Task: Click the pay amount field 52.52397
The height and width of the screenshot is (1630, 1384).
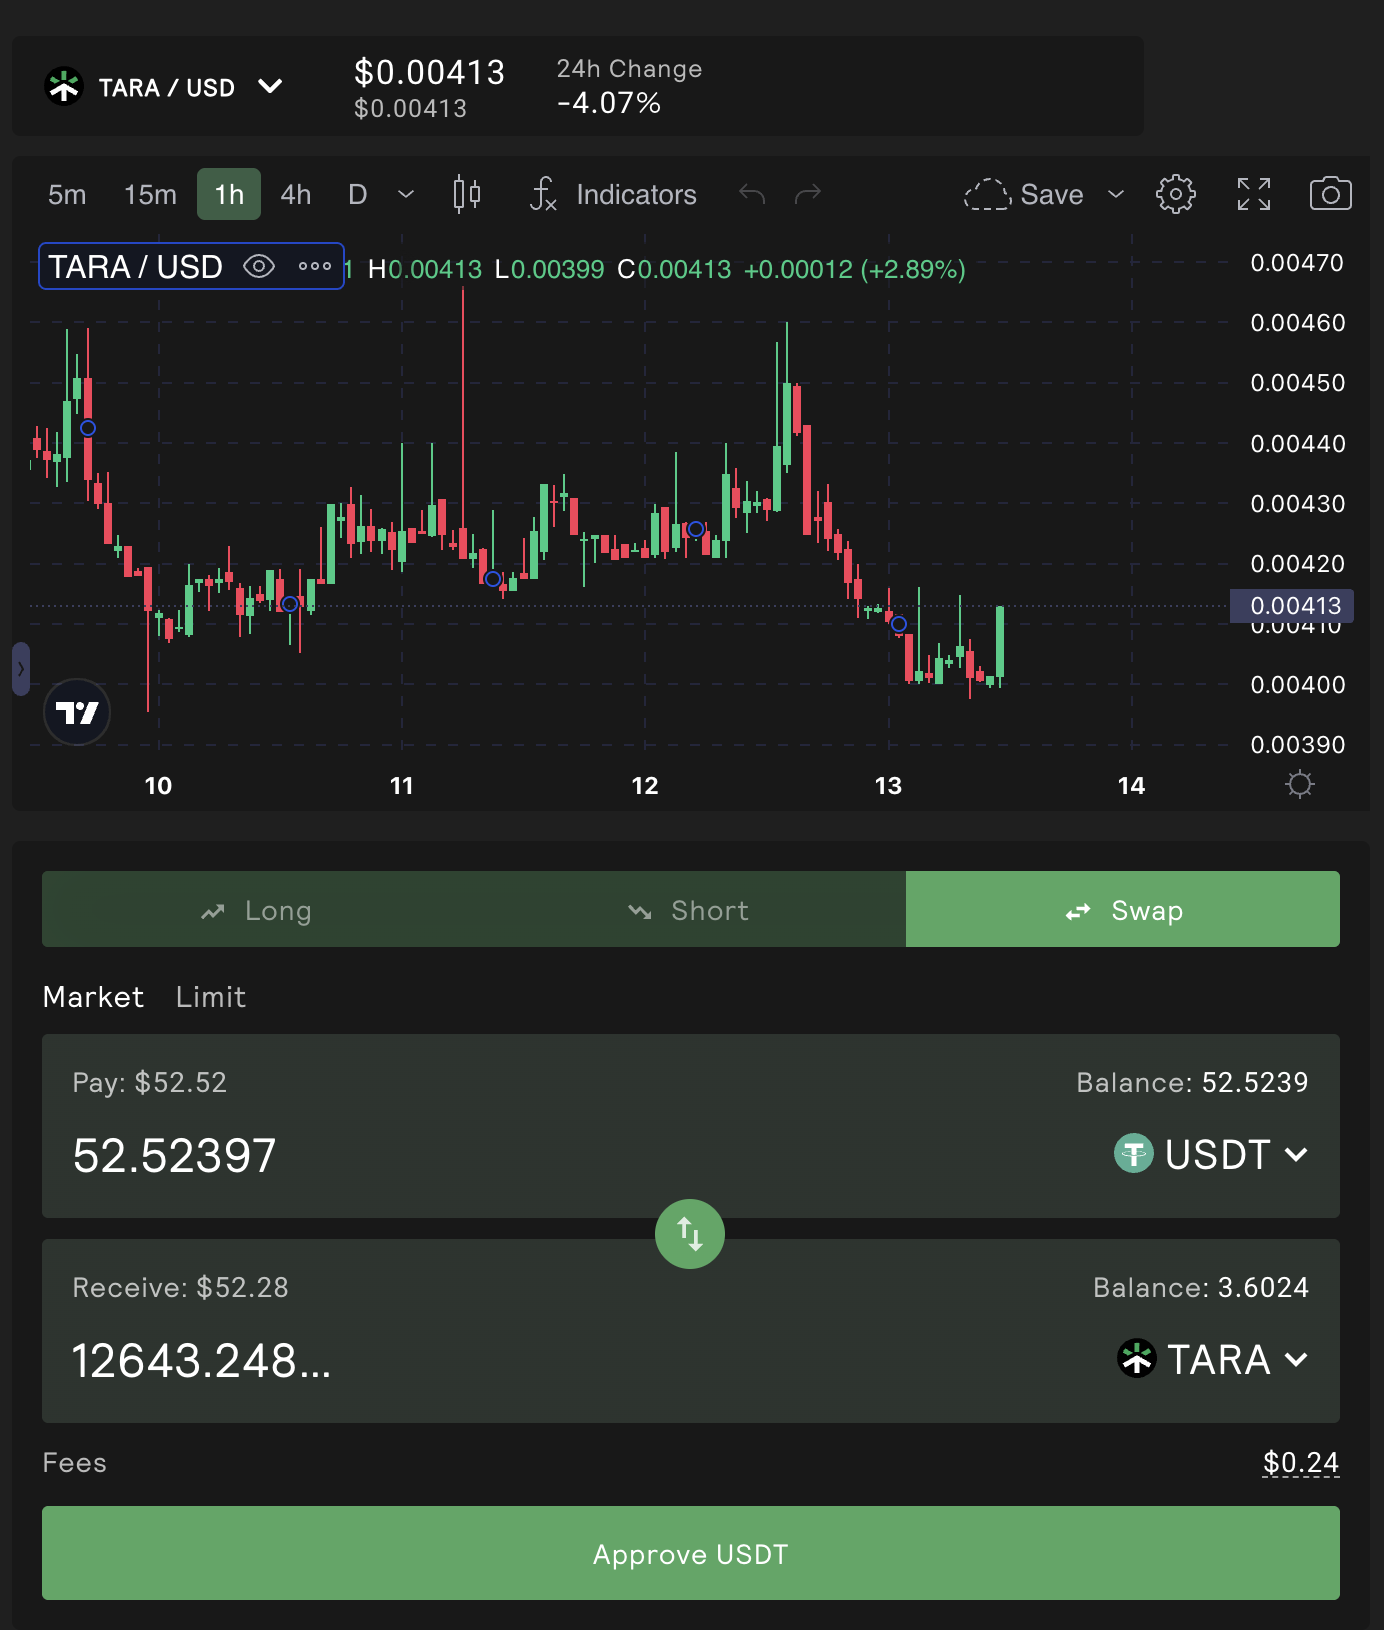Action: click(x=175, y=1156)
